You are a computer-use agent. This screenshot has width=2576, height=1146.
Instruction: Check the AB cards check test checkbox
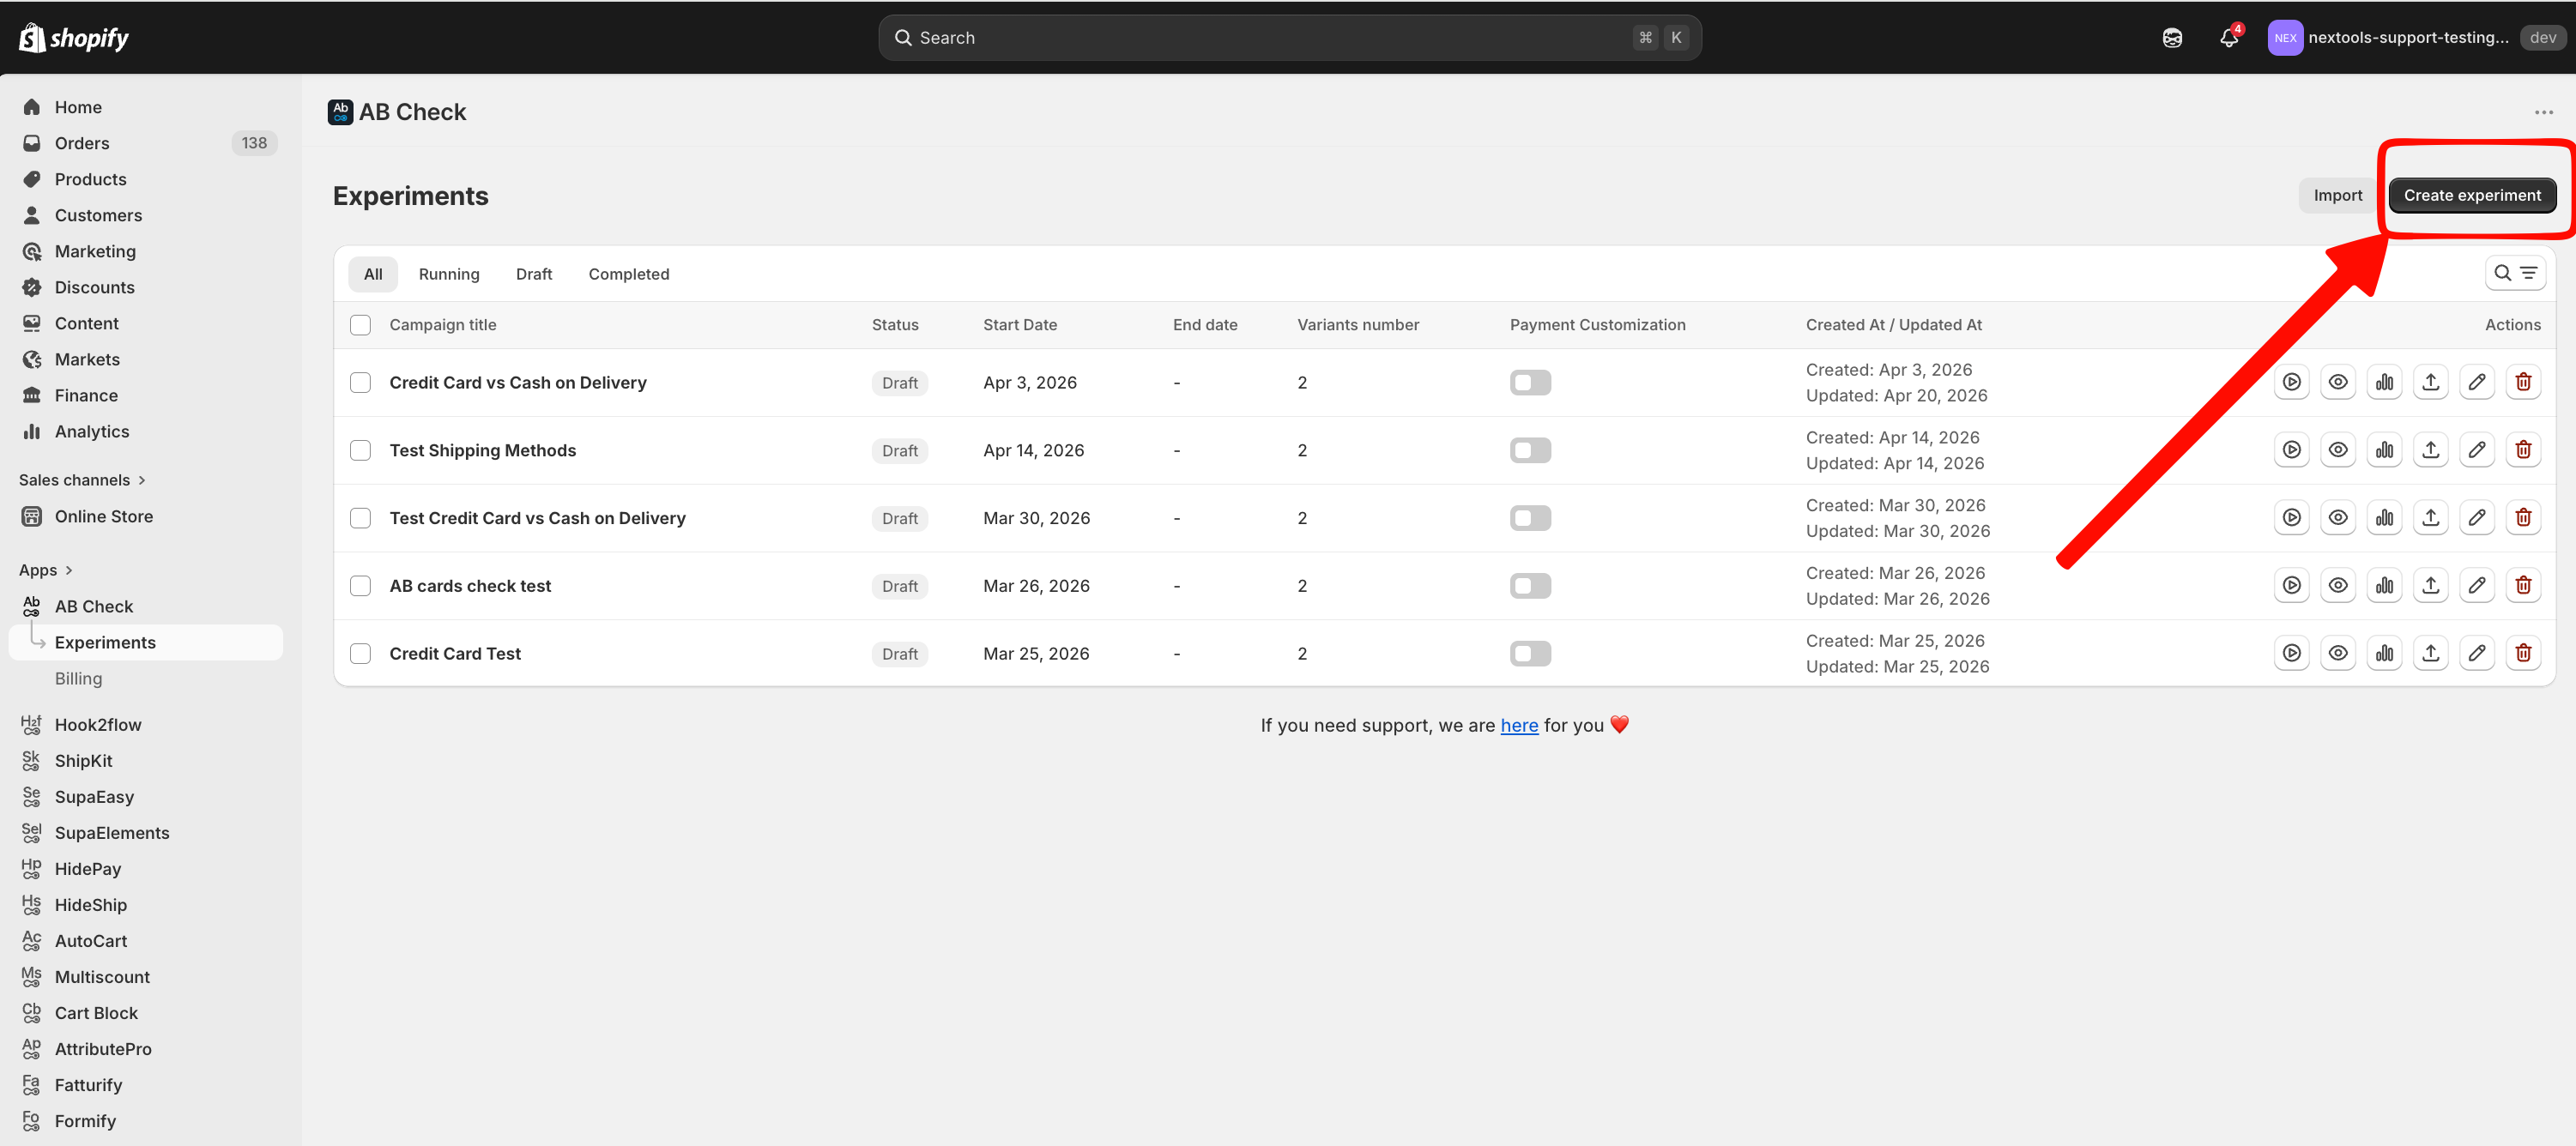click(x=360, y=586)
